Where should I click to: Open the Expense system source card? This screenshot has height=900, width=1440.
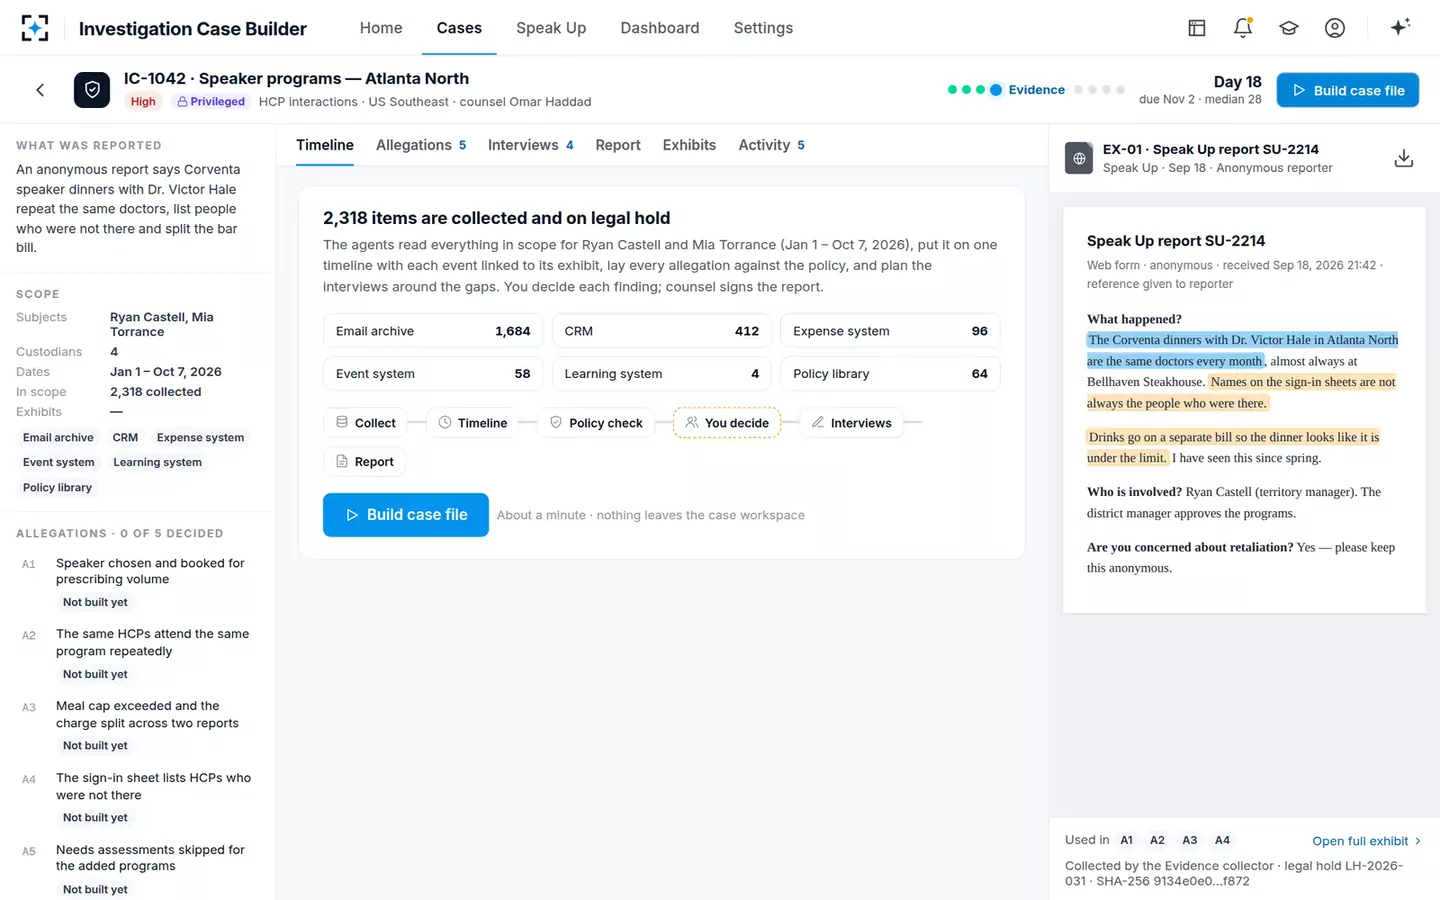point(890,331)
